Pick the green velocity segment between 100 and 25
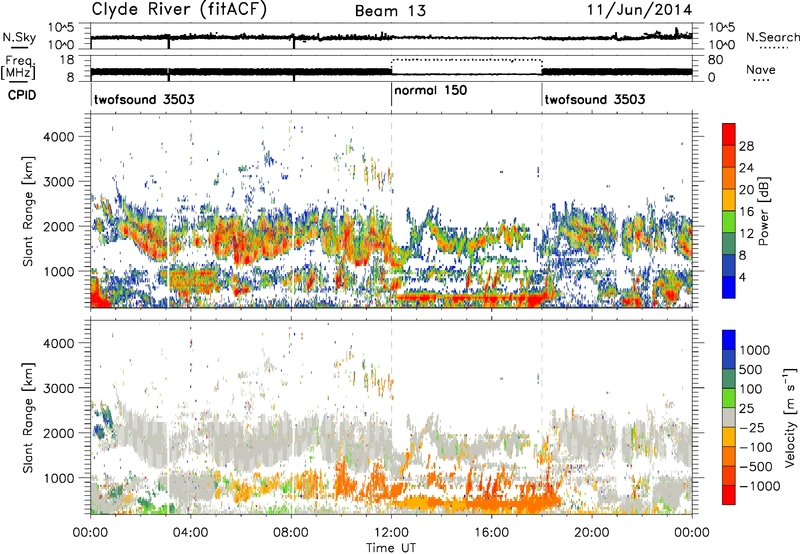This screenshot has height=554, width=800. pyautogui.click(x=729, y=398)
